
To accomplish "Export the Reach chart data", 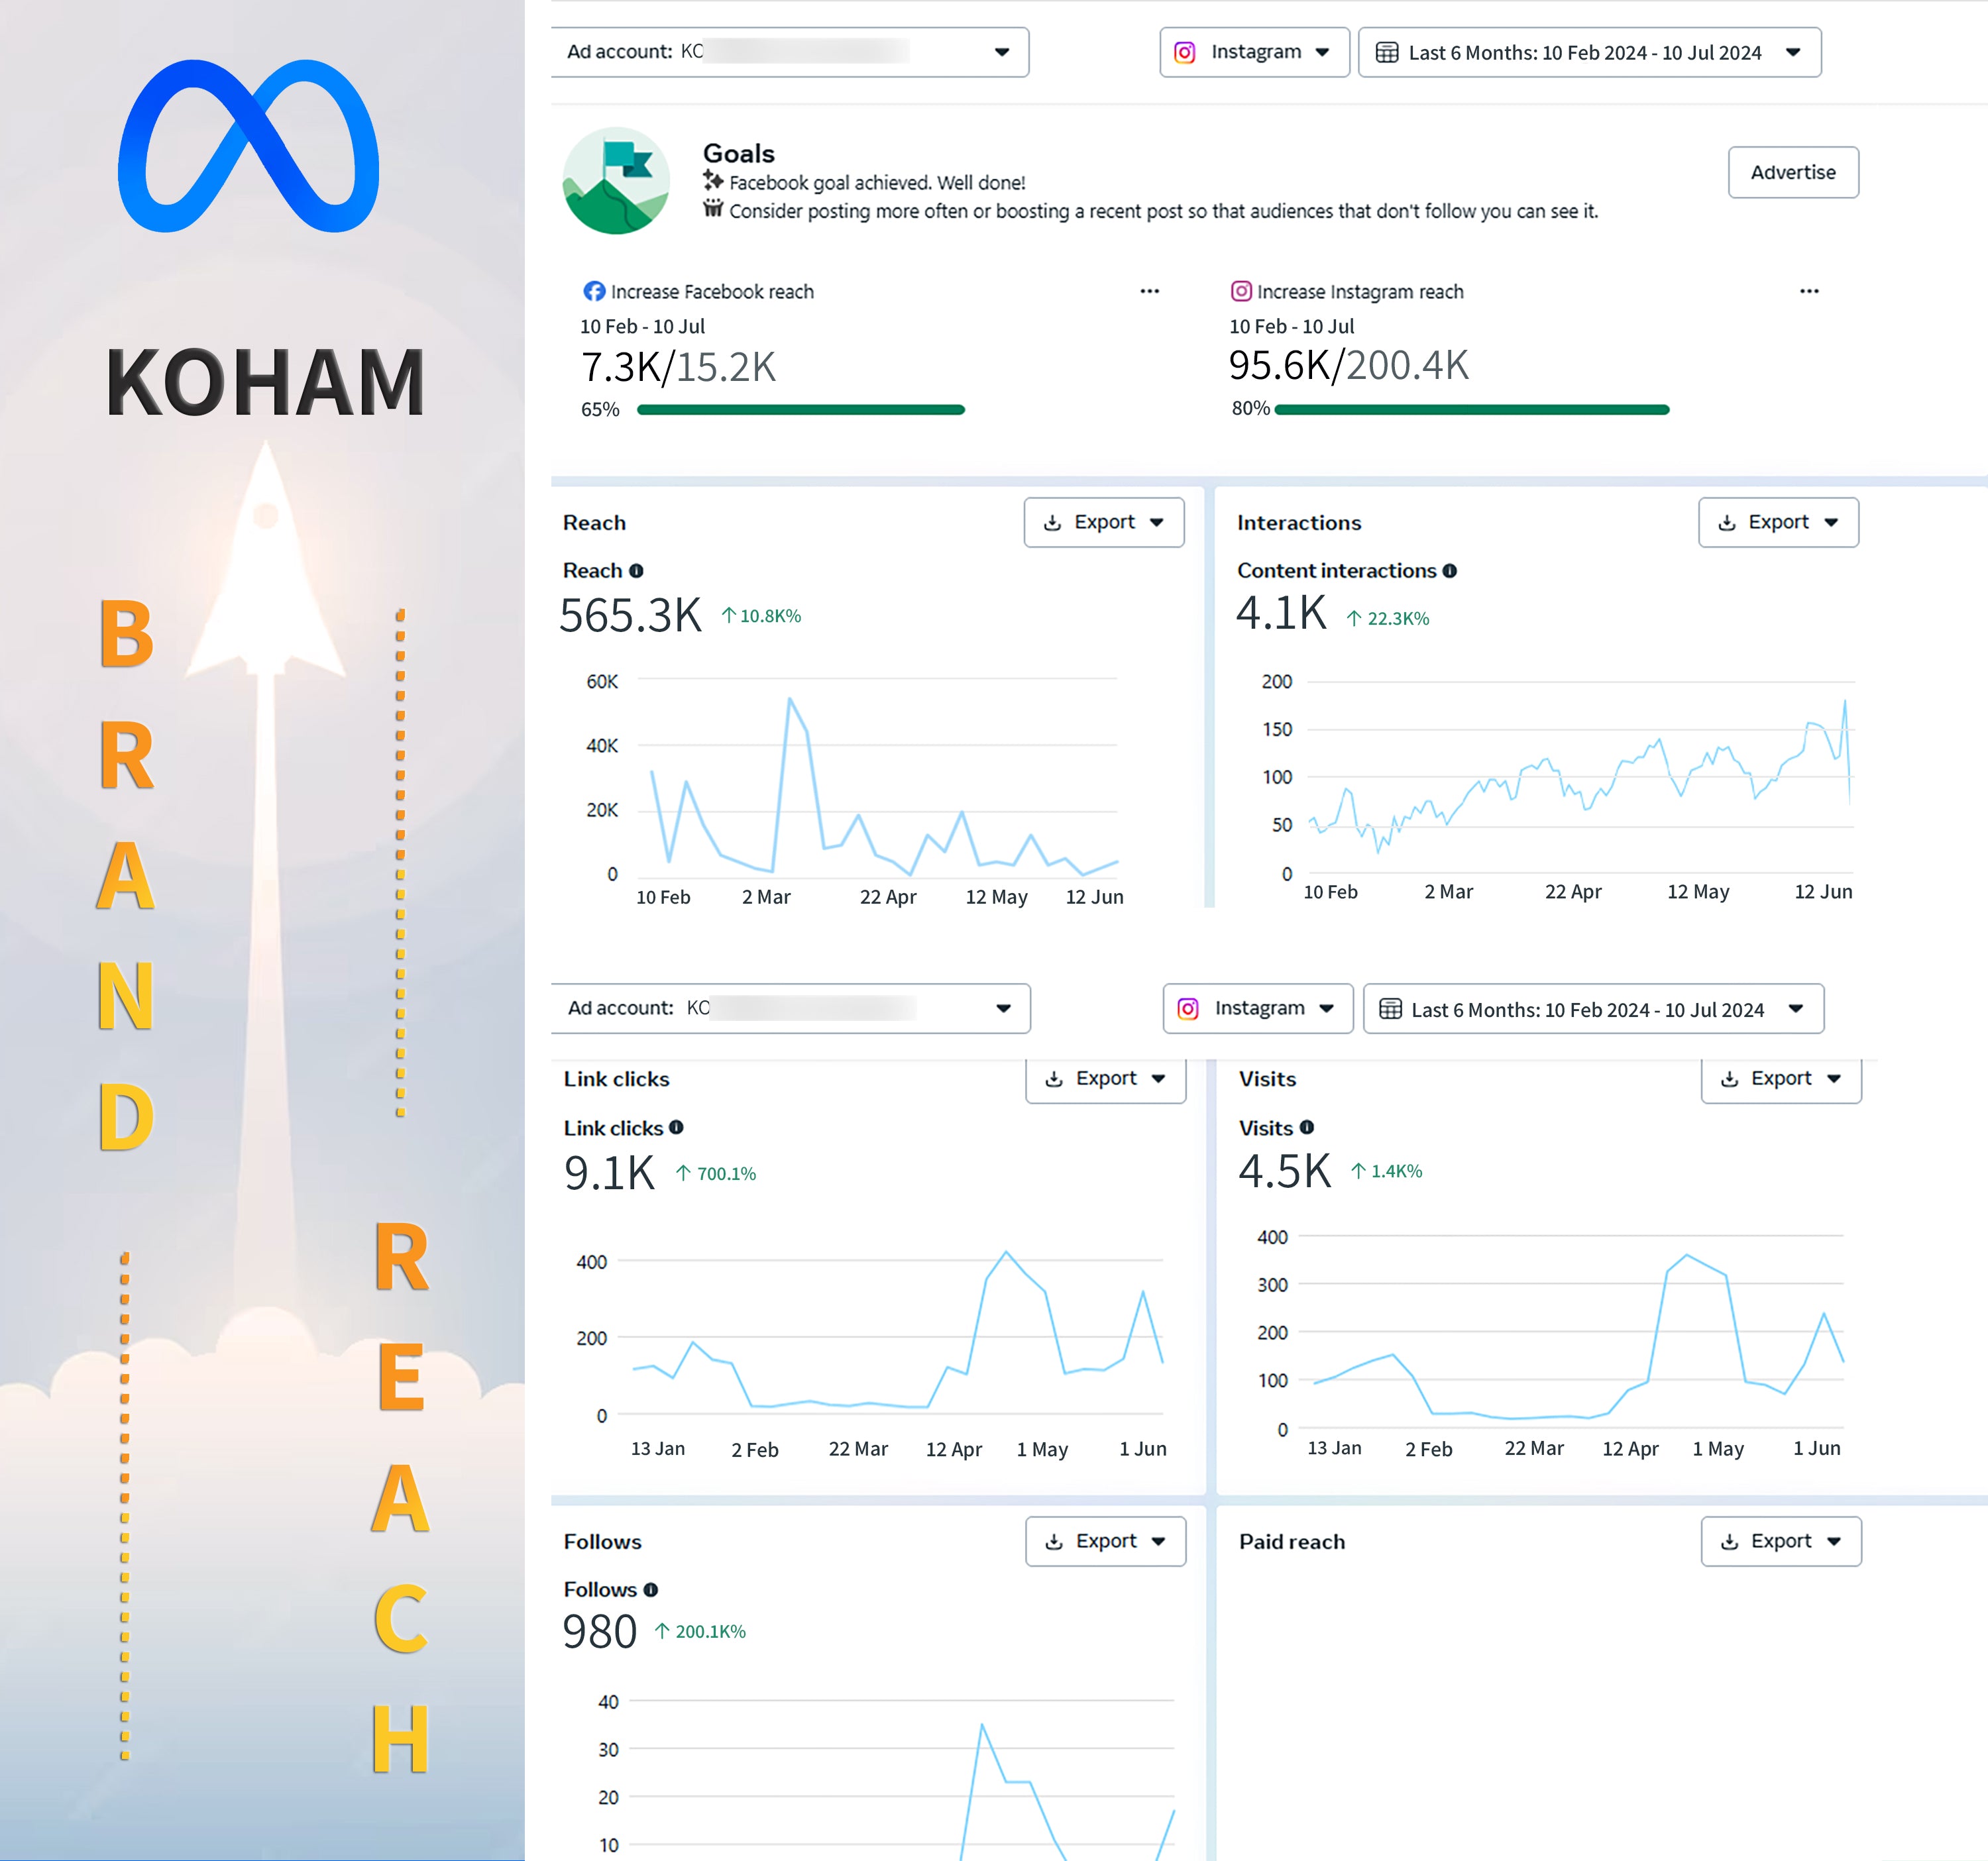I will (1103, 522).
